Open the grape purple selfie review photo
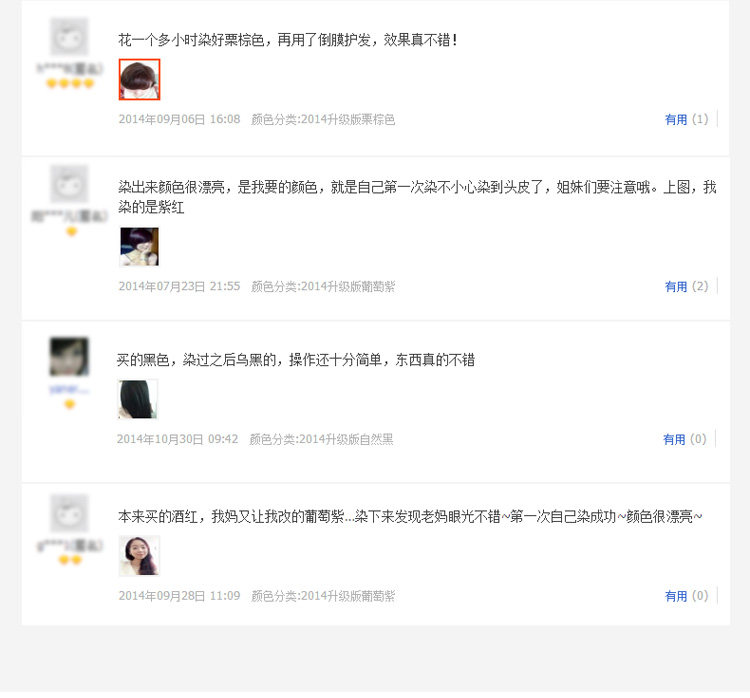 pos(139,555)
